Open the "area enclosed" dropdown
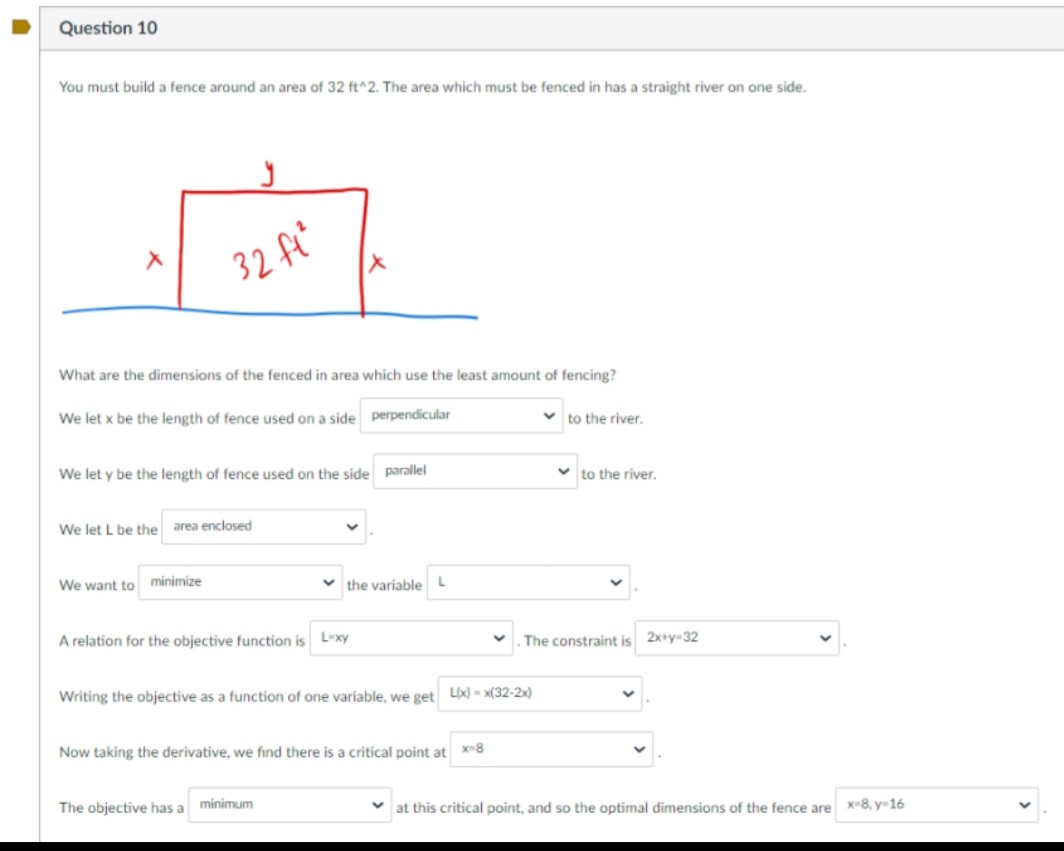Screen dimensions: 1064x851 click(263, 526)
